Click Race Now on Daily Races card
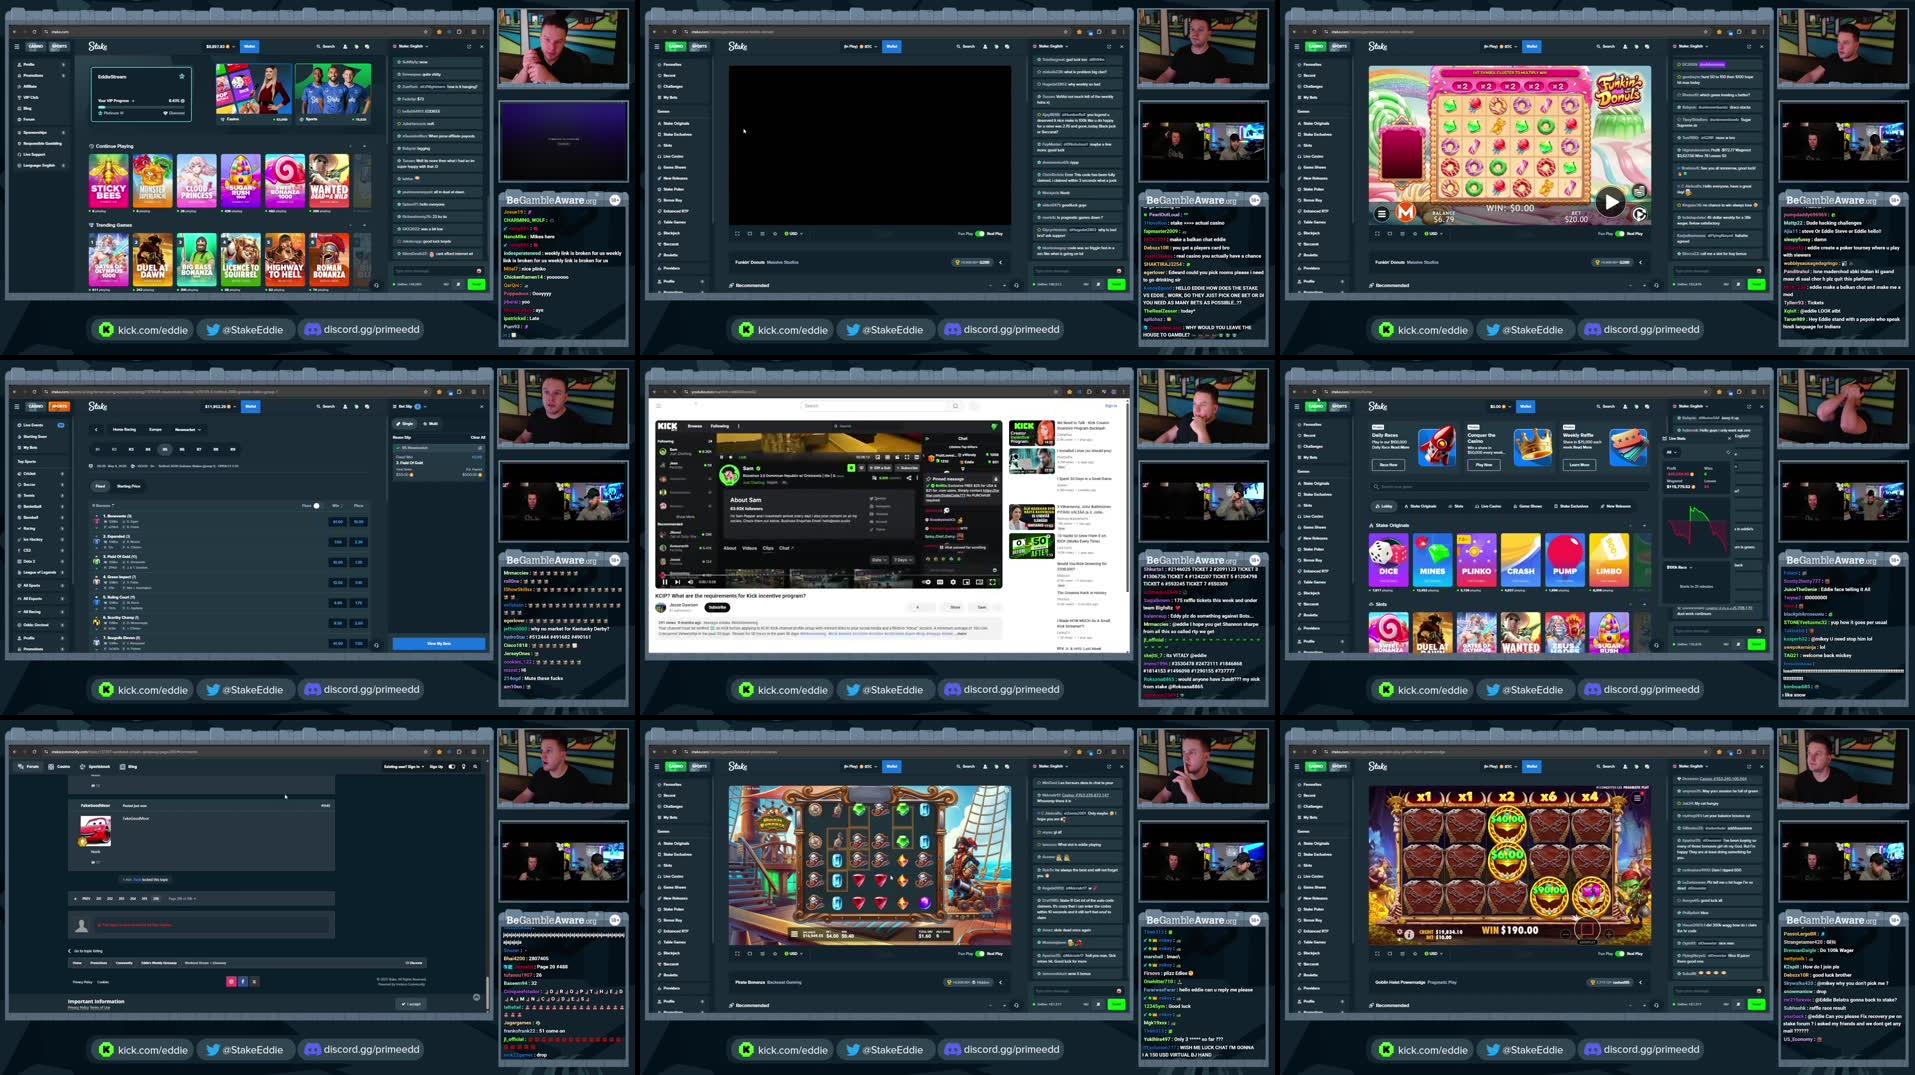 tap(1388, 465)
